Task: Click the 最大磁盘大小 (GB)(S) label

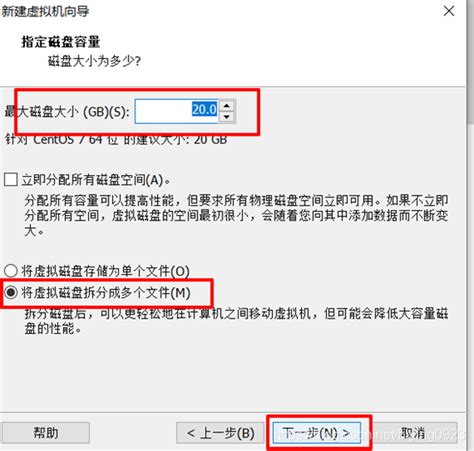Action: pos(67,112)
